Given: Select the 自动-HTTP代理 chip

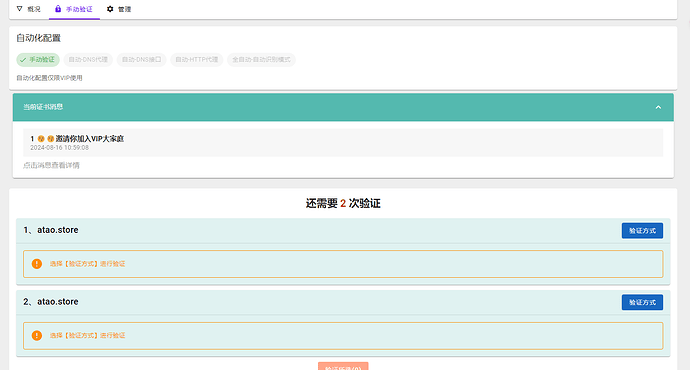Looking at the screenshot, I should (196, 59).
